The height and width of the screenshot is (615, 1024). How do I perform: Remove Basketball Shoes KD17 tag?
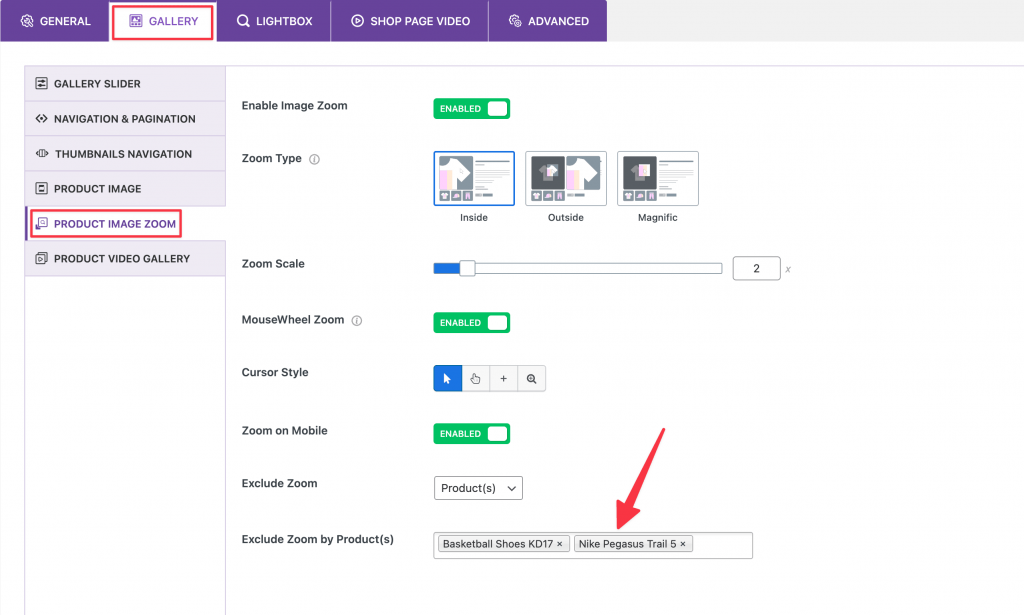point(560,544)
